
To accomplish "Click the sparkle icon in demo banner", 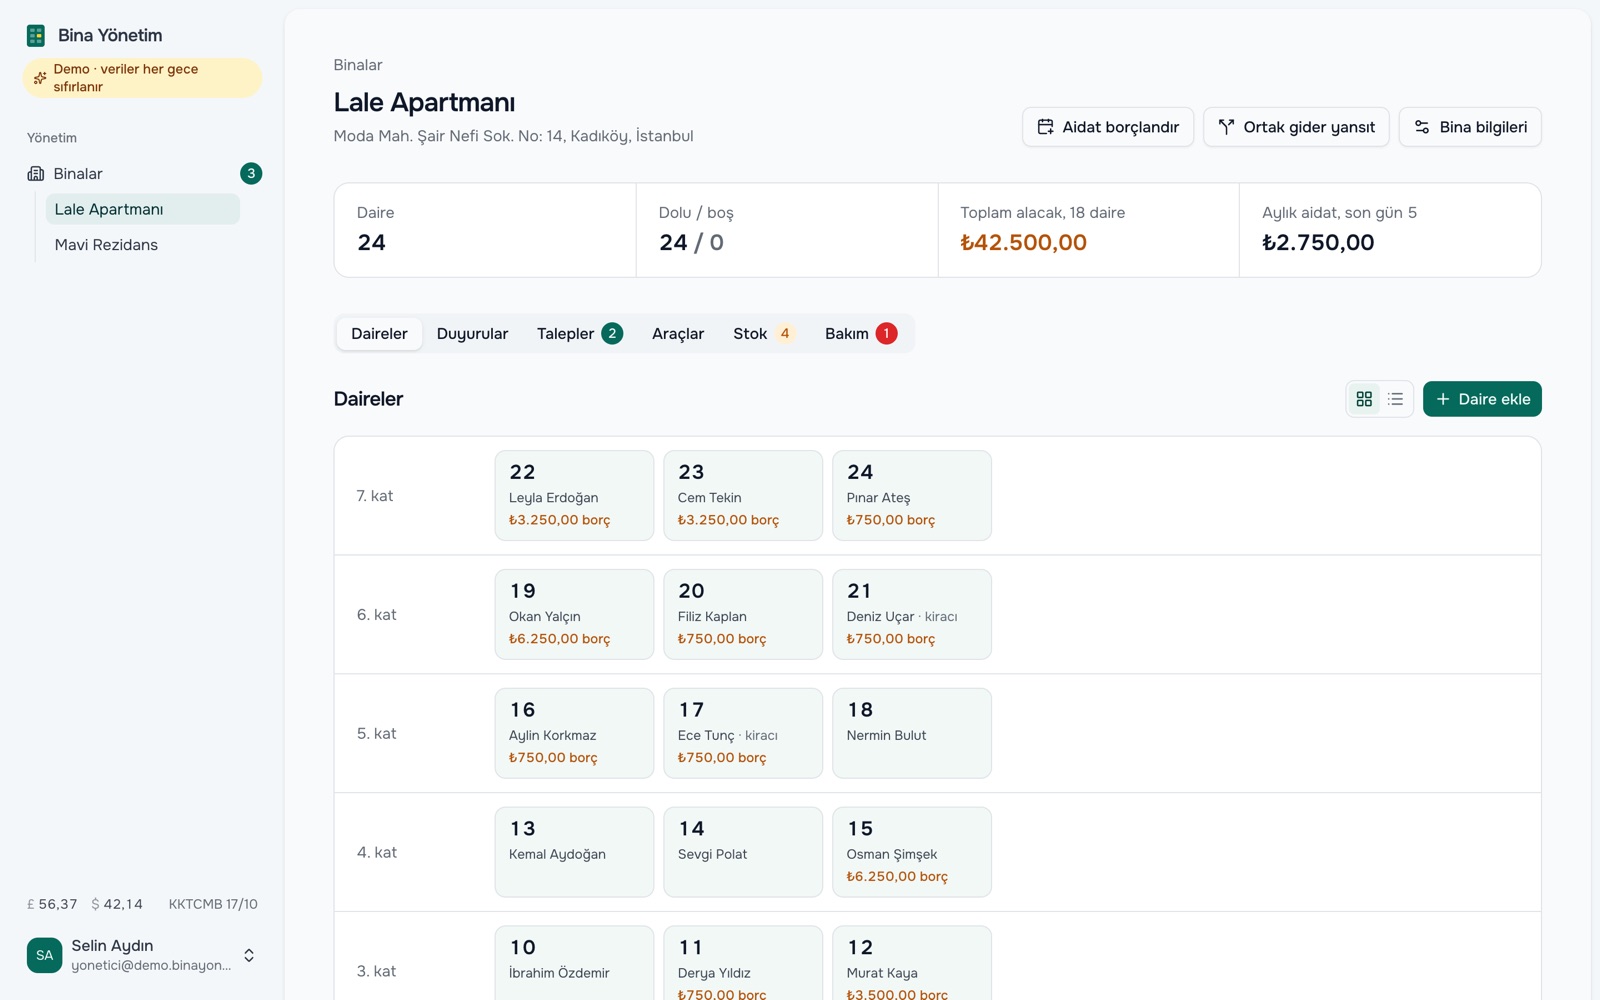I will [40, 78].
